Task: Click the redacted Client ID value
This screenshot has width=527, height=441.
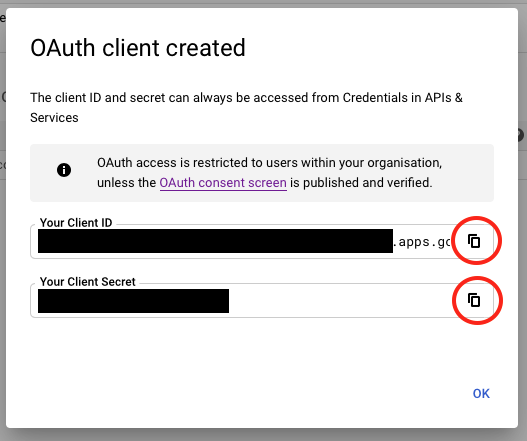Action: (215, 241)
